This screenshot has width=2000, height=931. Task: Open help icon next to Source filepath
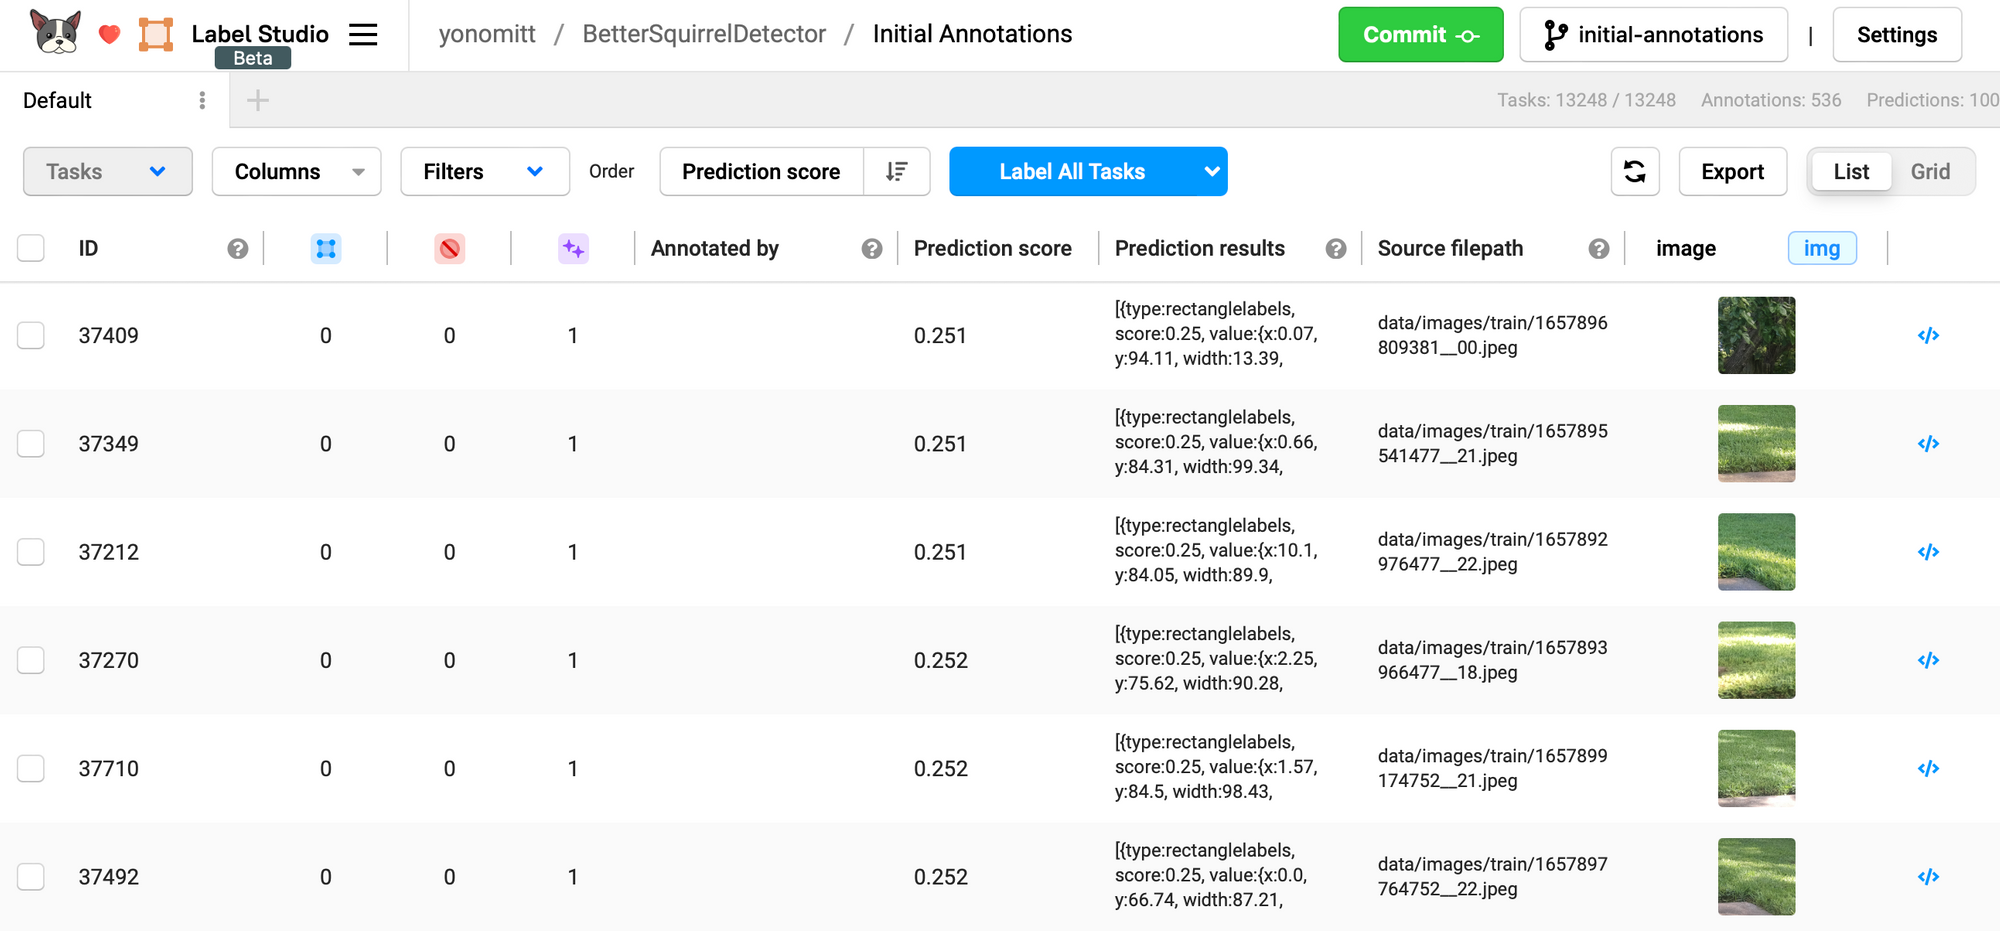pyautogui.click(x=1599, y=249)
